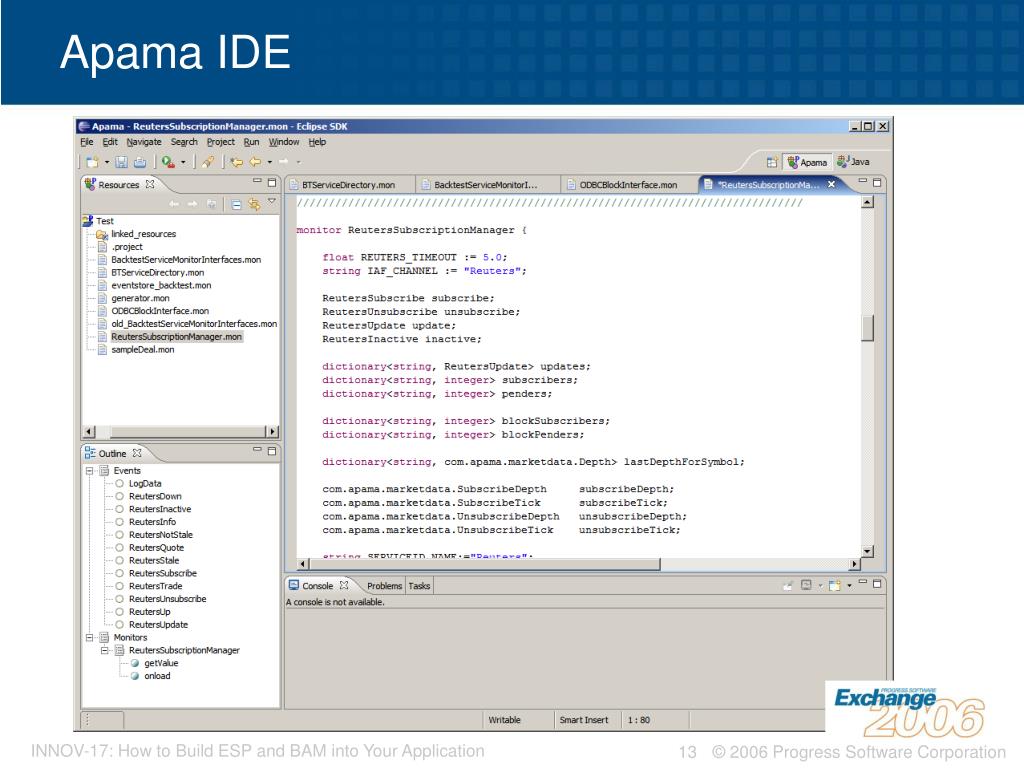Viewport: 1024px width, 768px height.
Task: Minimize the Resources view panel
Action: [257, 181]
